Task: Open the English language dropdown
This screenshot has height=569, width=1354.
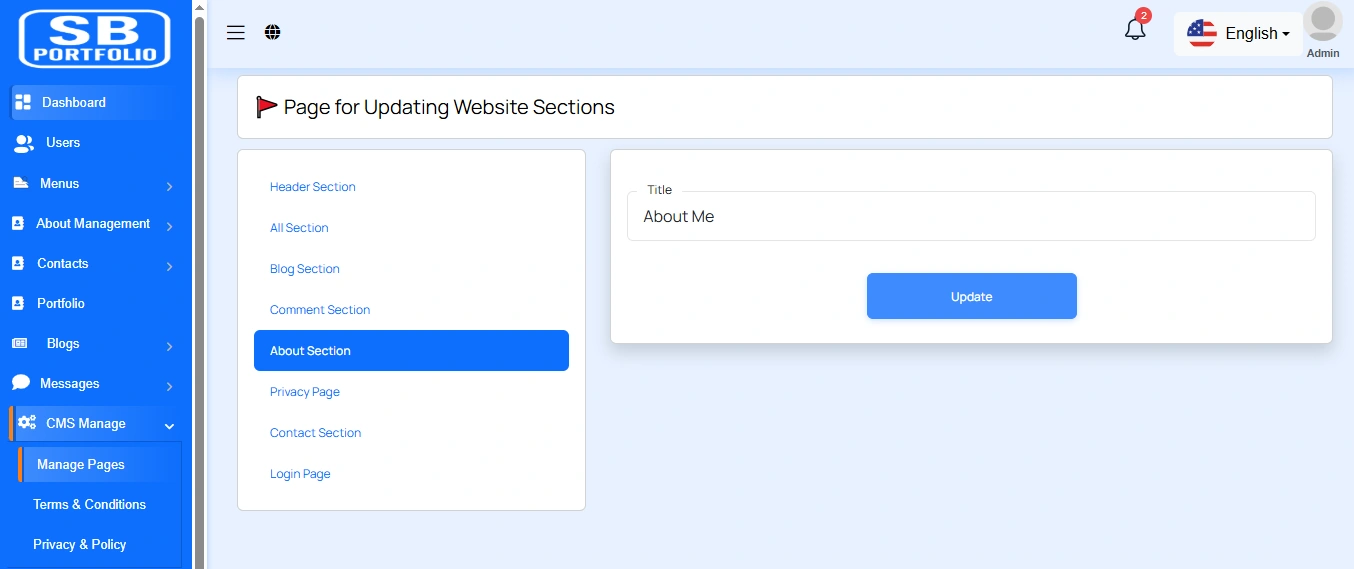Action: click(1239, 33)
